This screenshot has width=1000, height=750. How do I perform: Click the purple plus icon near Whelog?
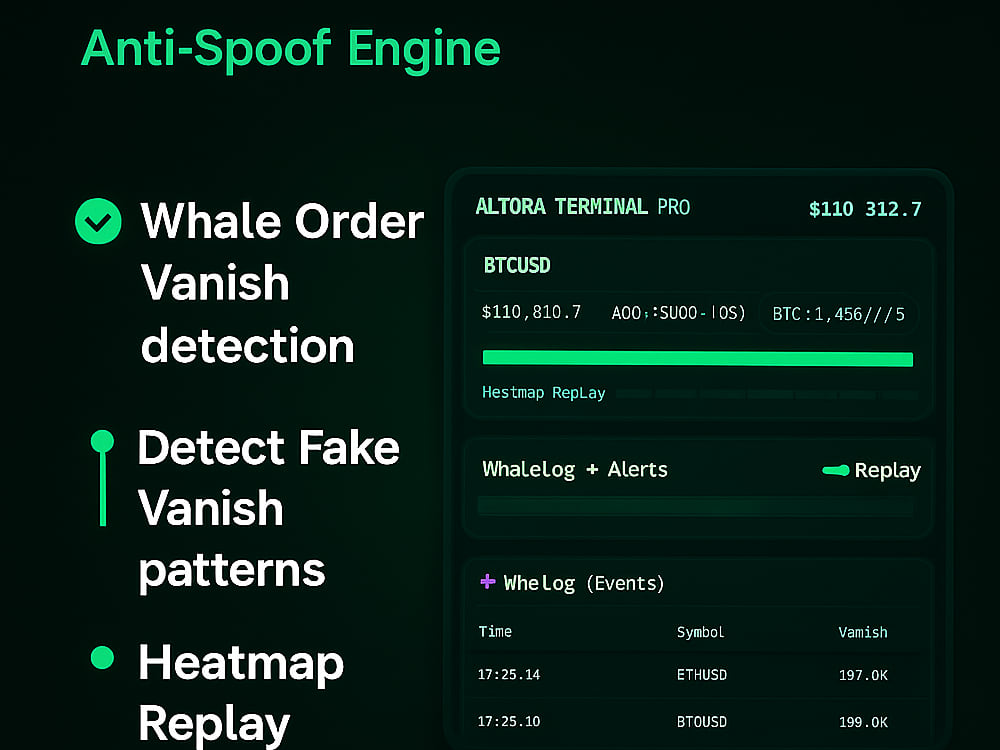[x=488, y=581]
